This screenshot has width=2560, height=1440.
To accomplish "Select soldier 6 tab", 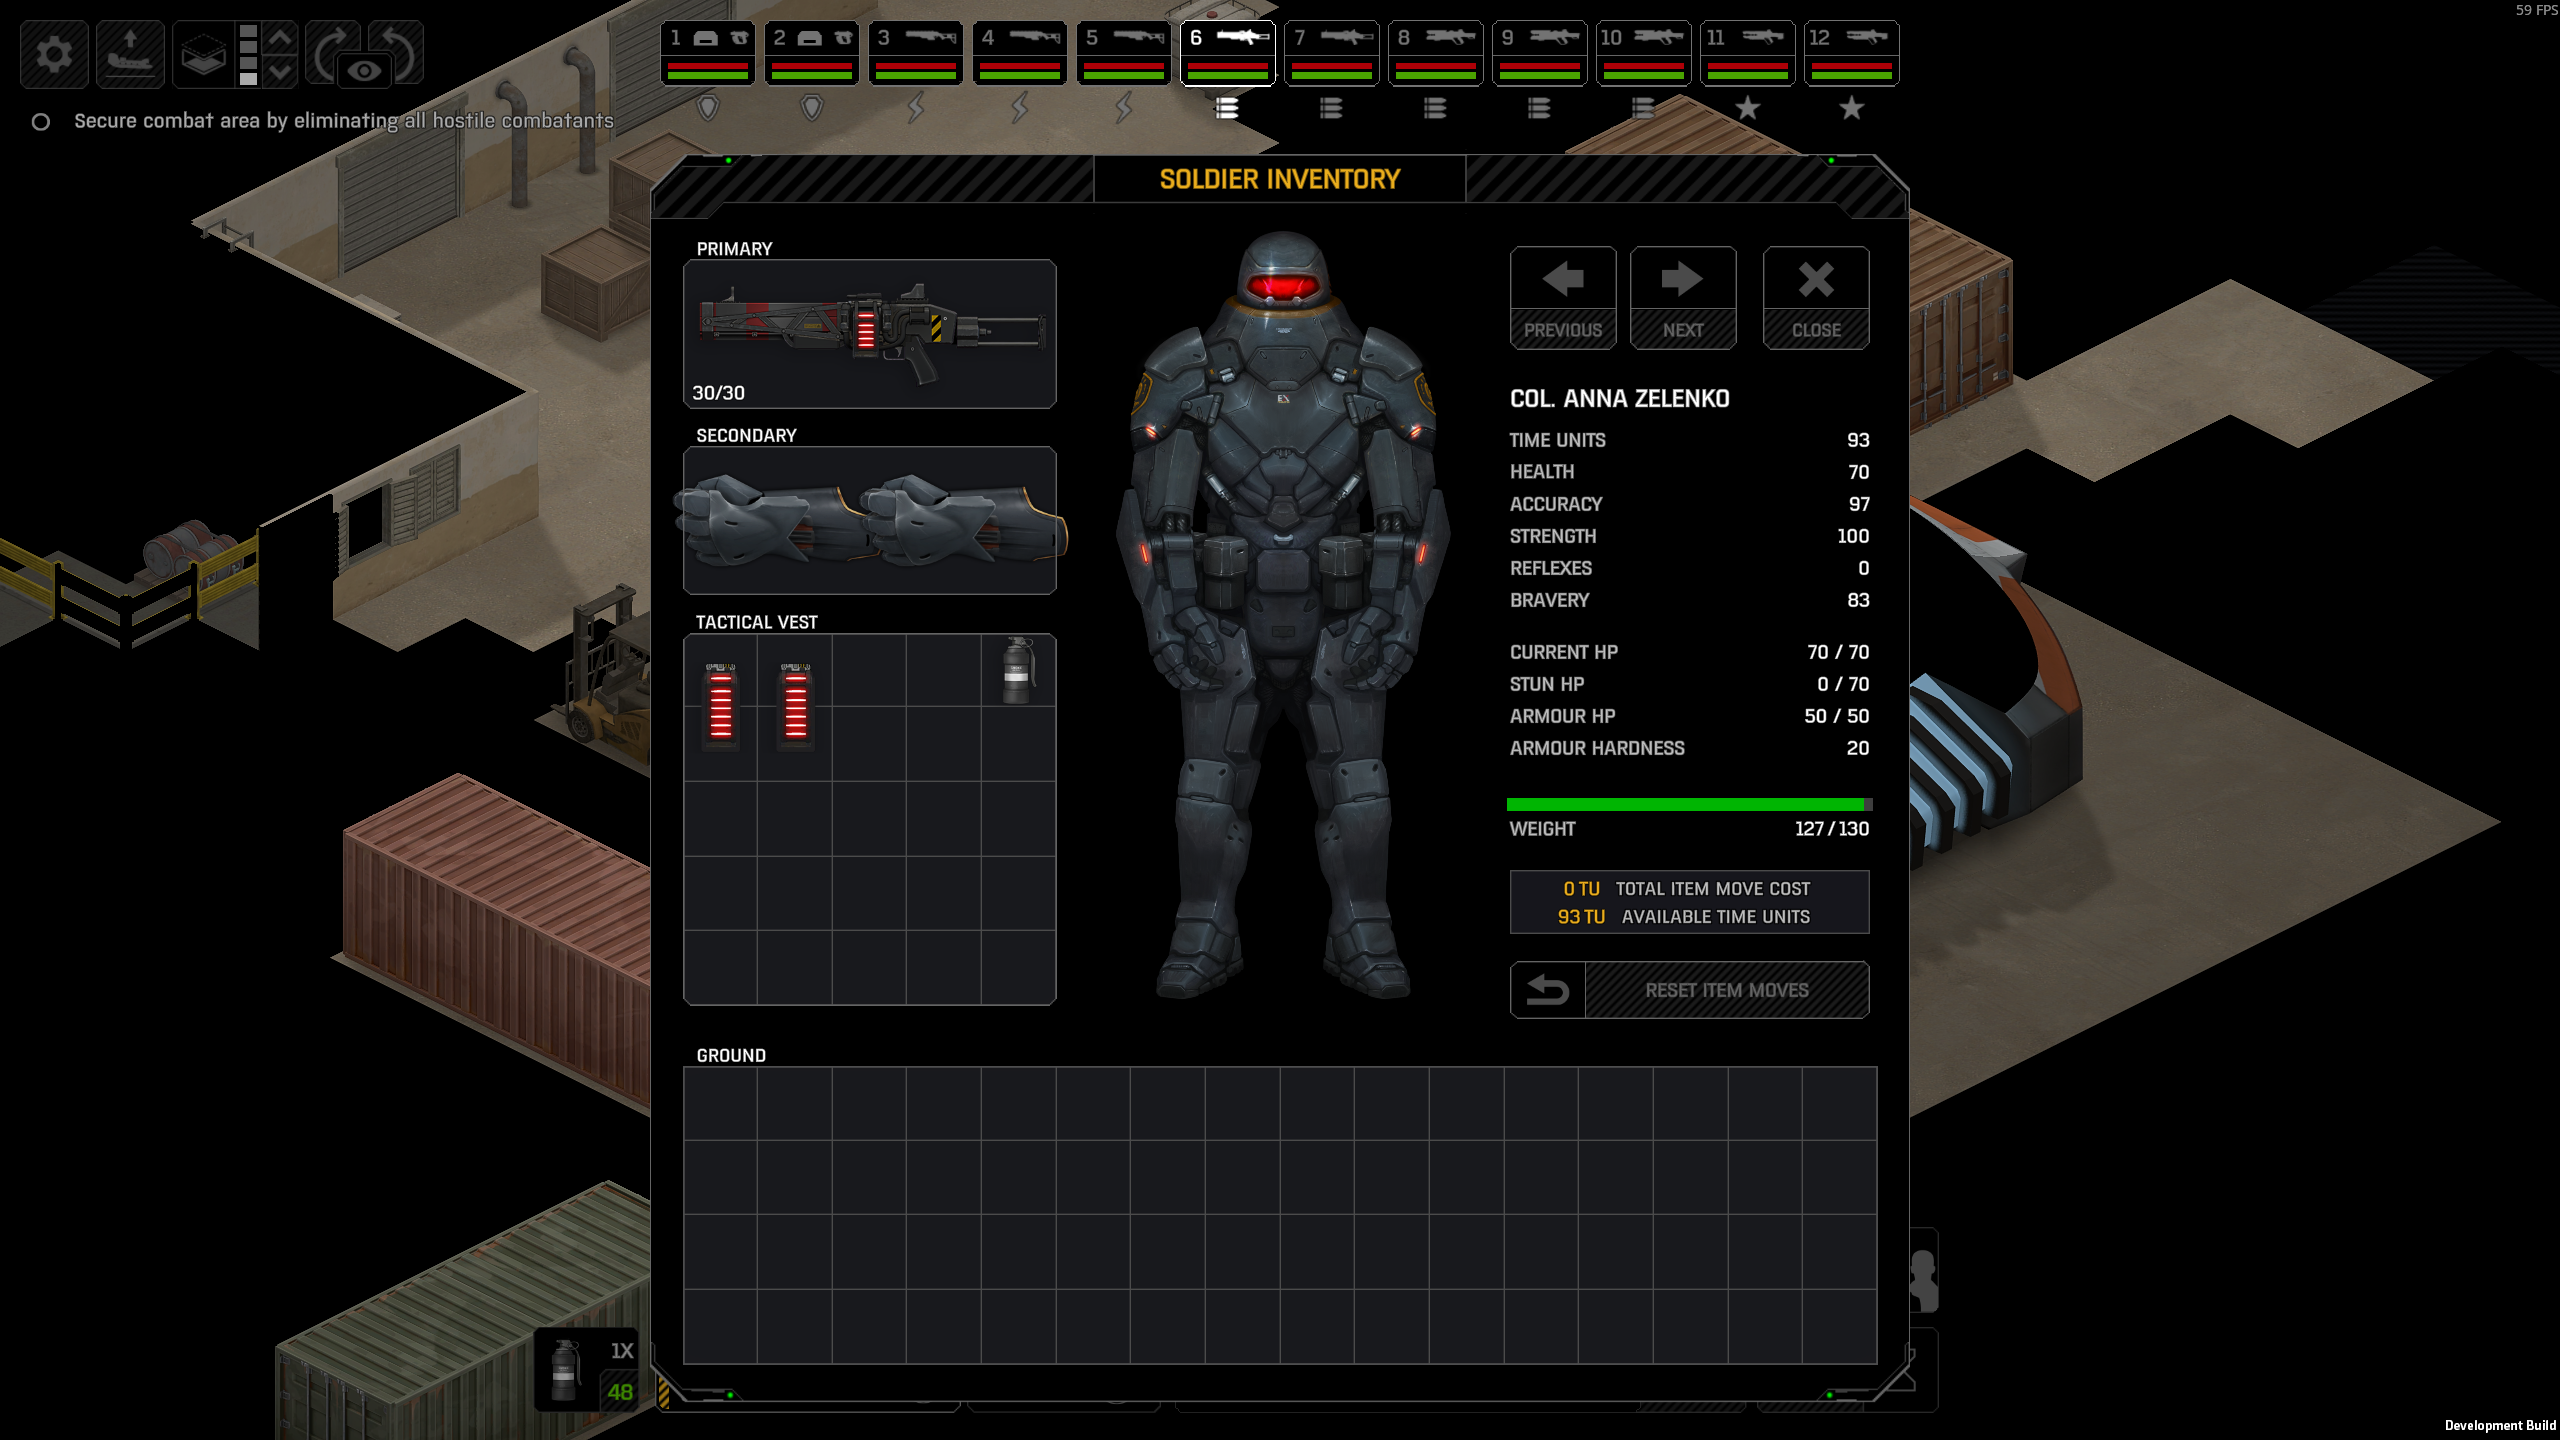I will click(1227, 52).
